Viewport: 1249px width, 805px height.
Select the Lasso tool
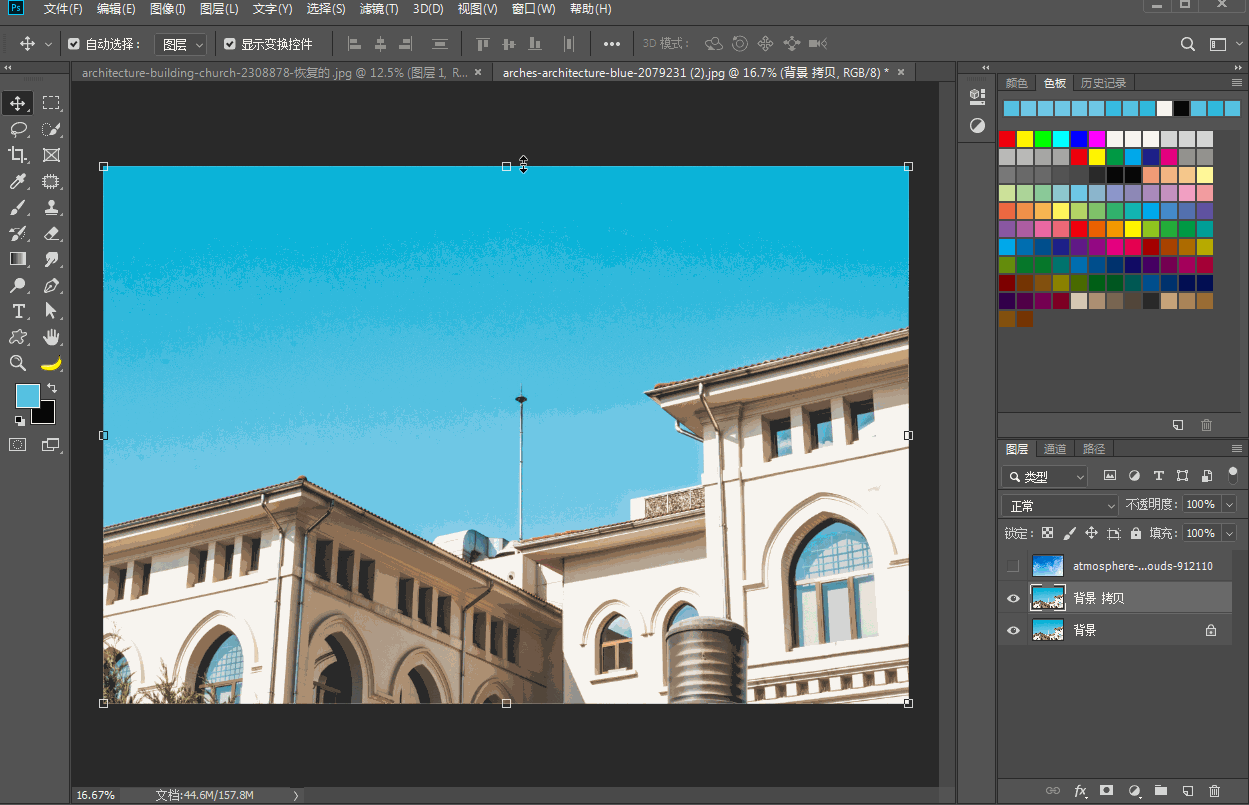pos(18,129)
